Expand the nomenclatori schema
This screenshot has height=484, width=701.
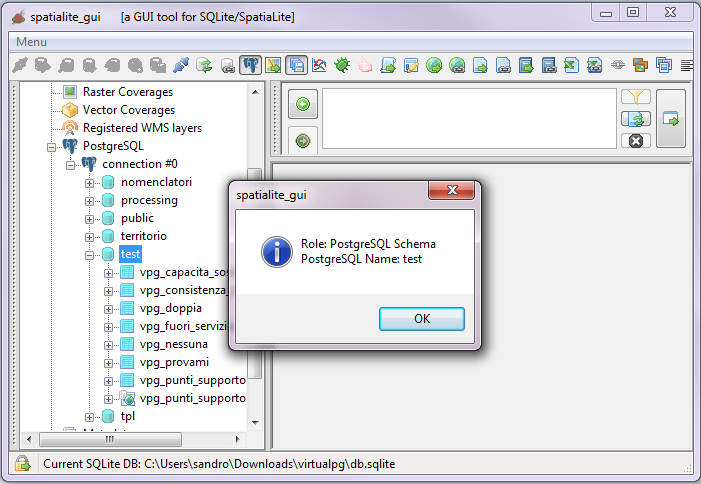coord(89,183)
